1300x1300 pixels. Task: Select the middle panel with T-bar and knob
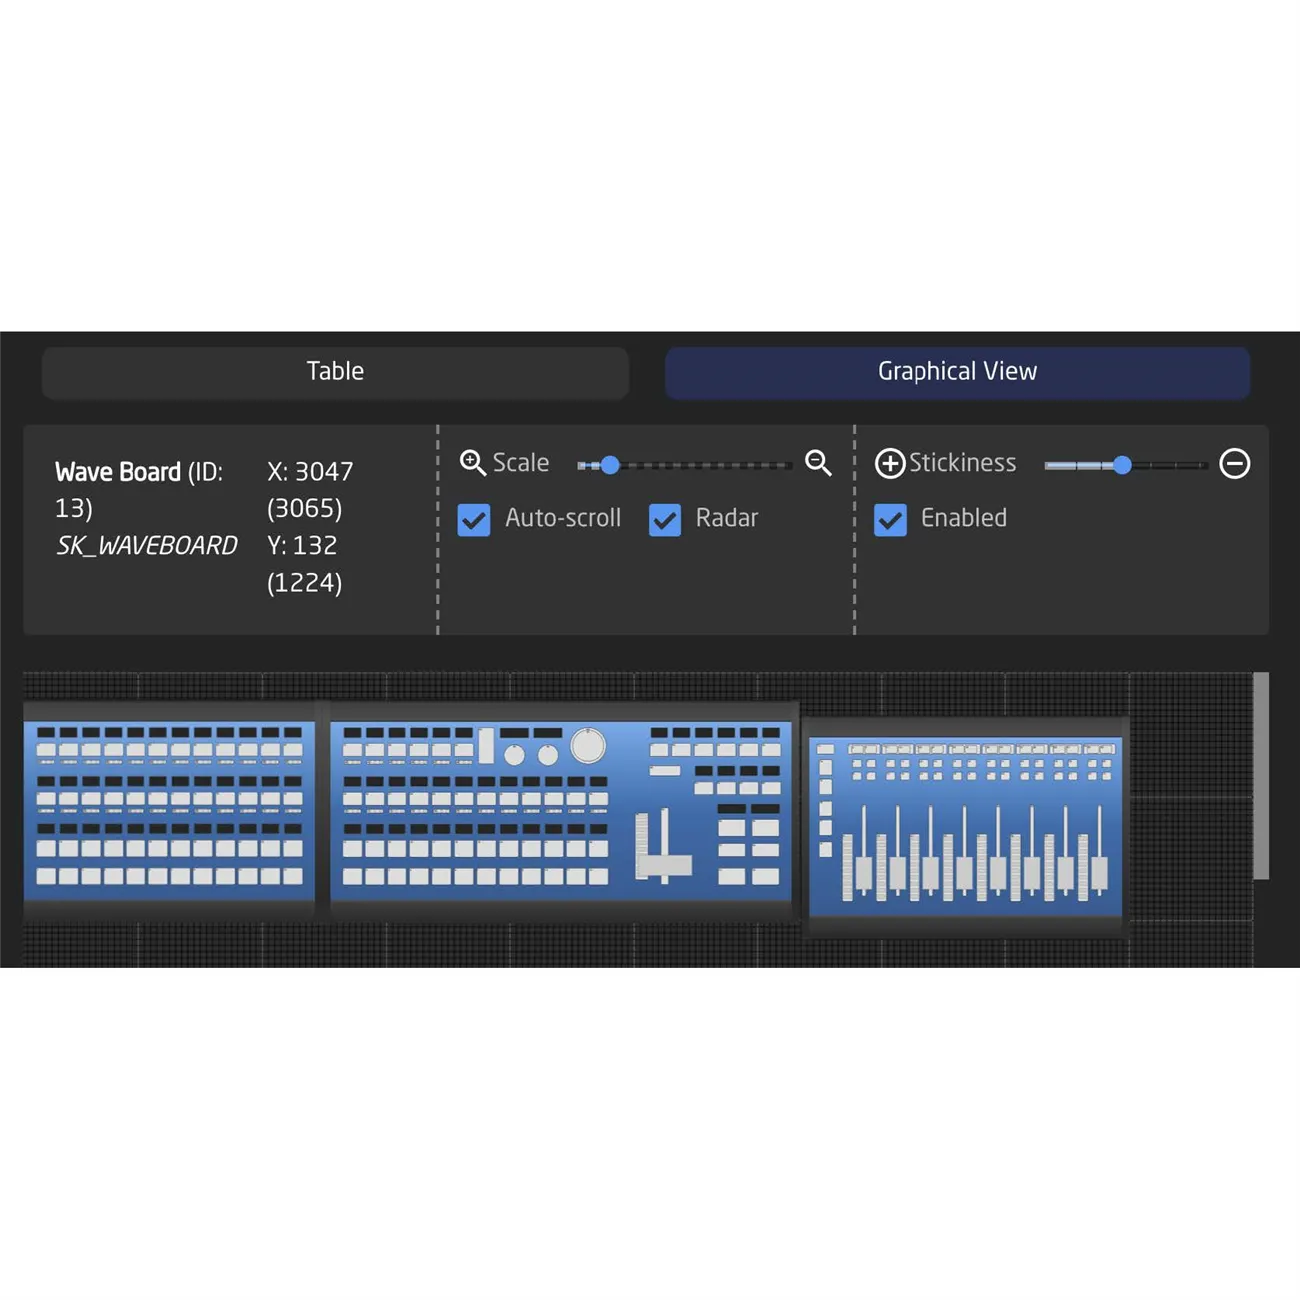pos(561,809)
